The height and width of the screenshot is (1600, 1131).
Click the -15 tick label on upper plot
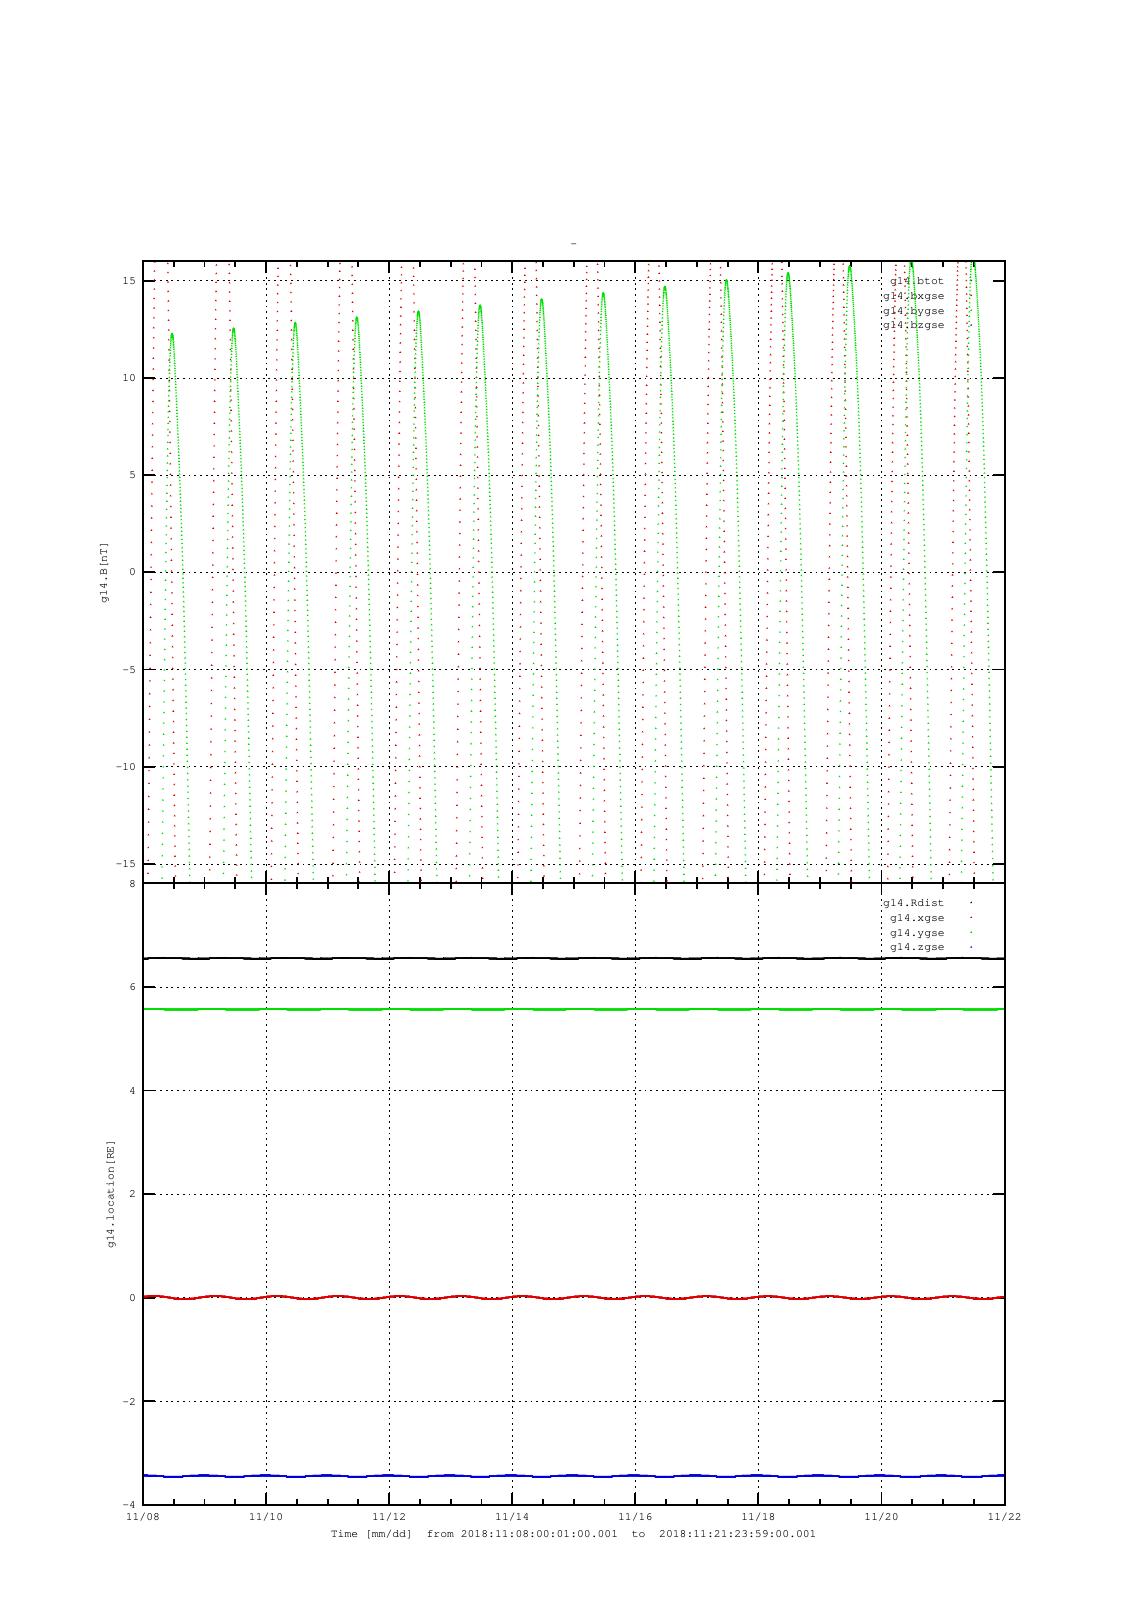pyautogui.click(x=127, y=864)
